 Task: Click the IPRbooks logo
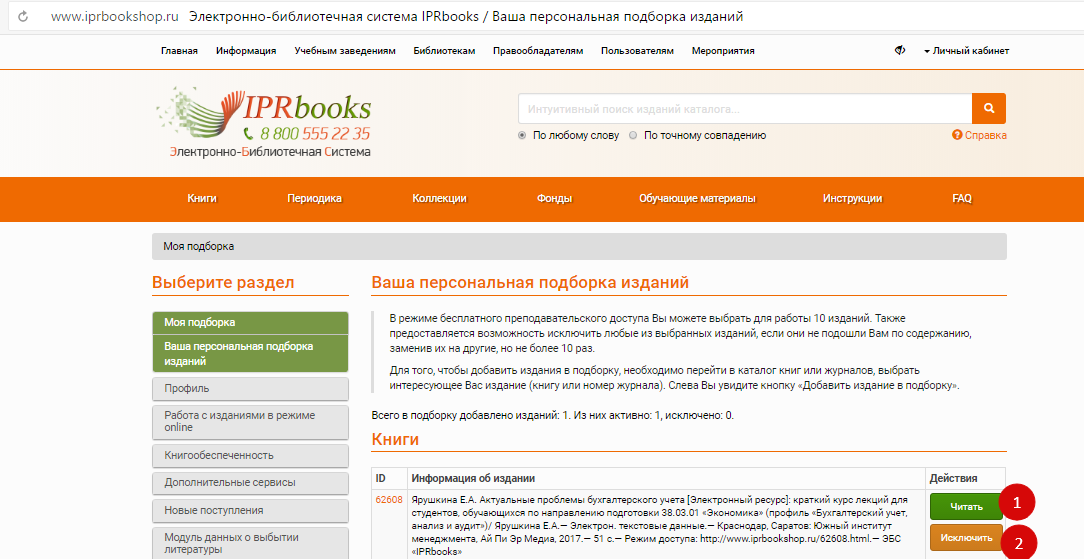click(265, 120)
